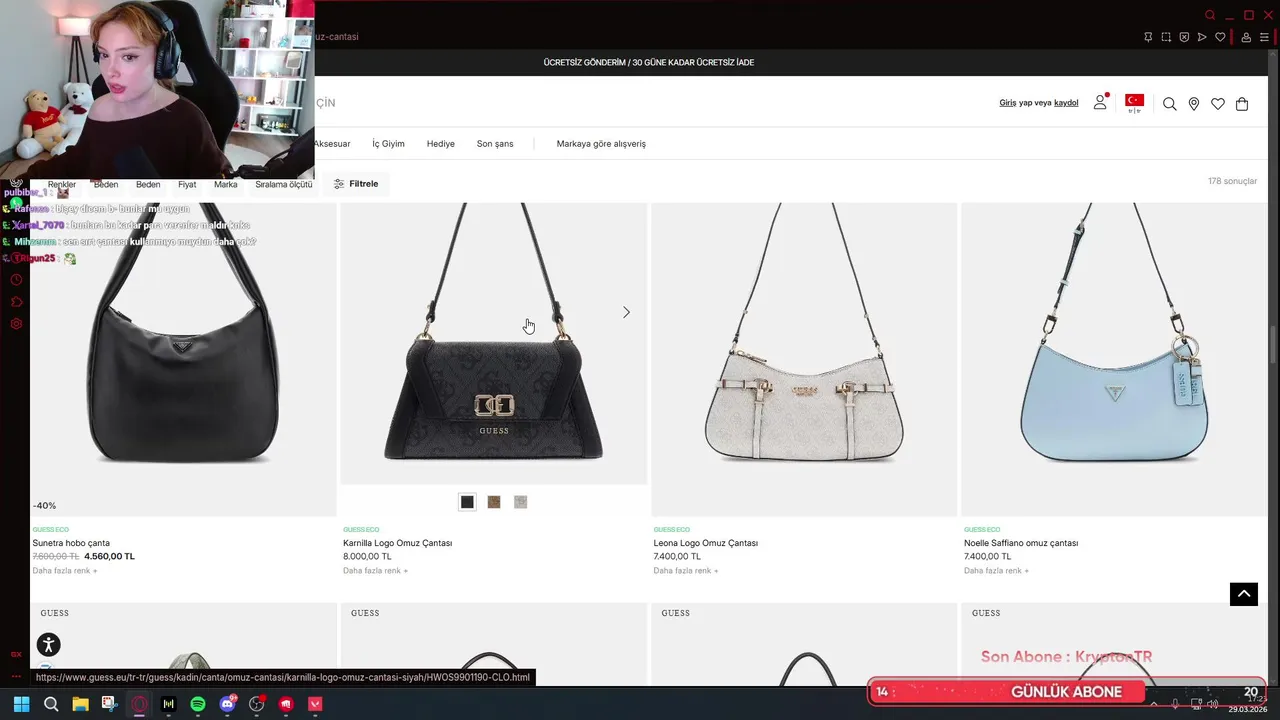Image resolution: width=1280 pixels, height=720 pixels.
Task: Open the Son şans menu
Action: pyautogui.click(x=495, y=144)
